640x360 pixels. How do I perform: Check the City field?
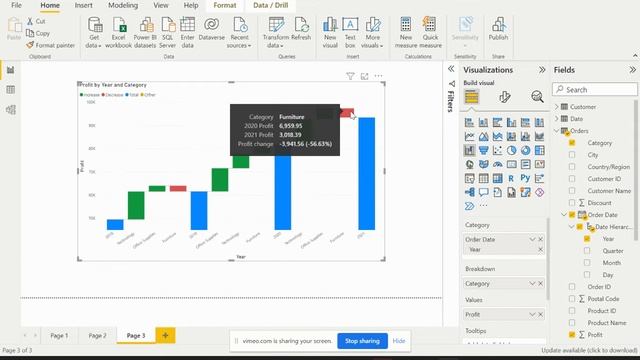pyautogui.click(x=572, y=155)
